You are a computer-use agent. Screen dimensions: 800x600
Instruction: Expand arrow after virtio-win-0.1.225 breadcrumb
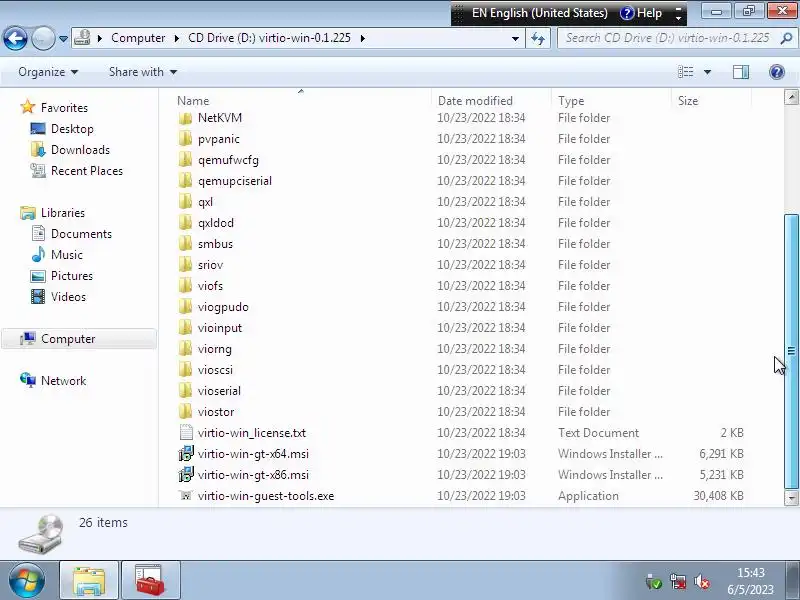tap(362, 38)
